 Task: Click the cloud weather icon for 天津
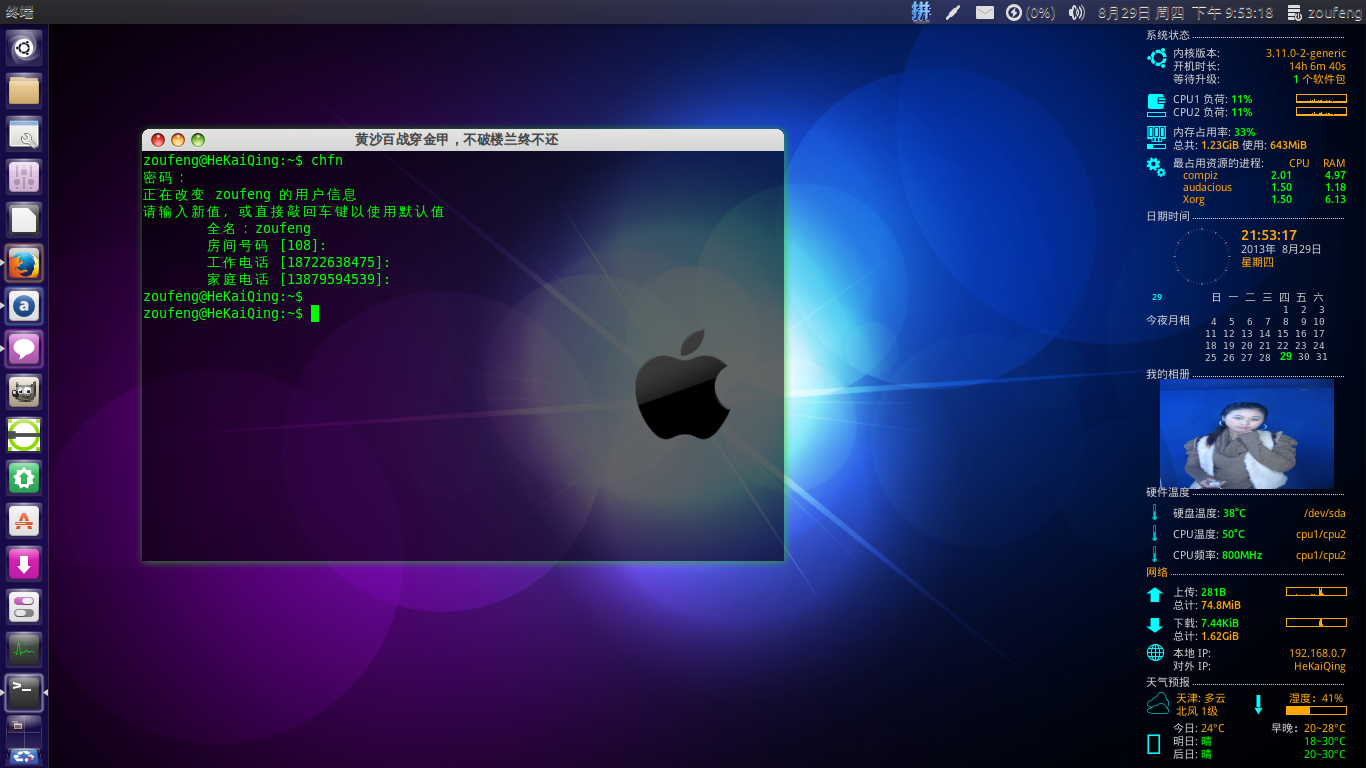point(1158,703)
